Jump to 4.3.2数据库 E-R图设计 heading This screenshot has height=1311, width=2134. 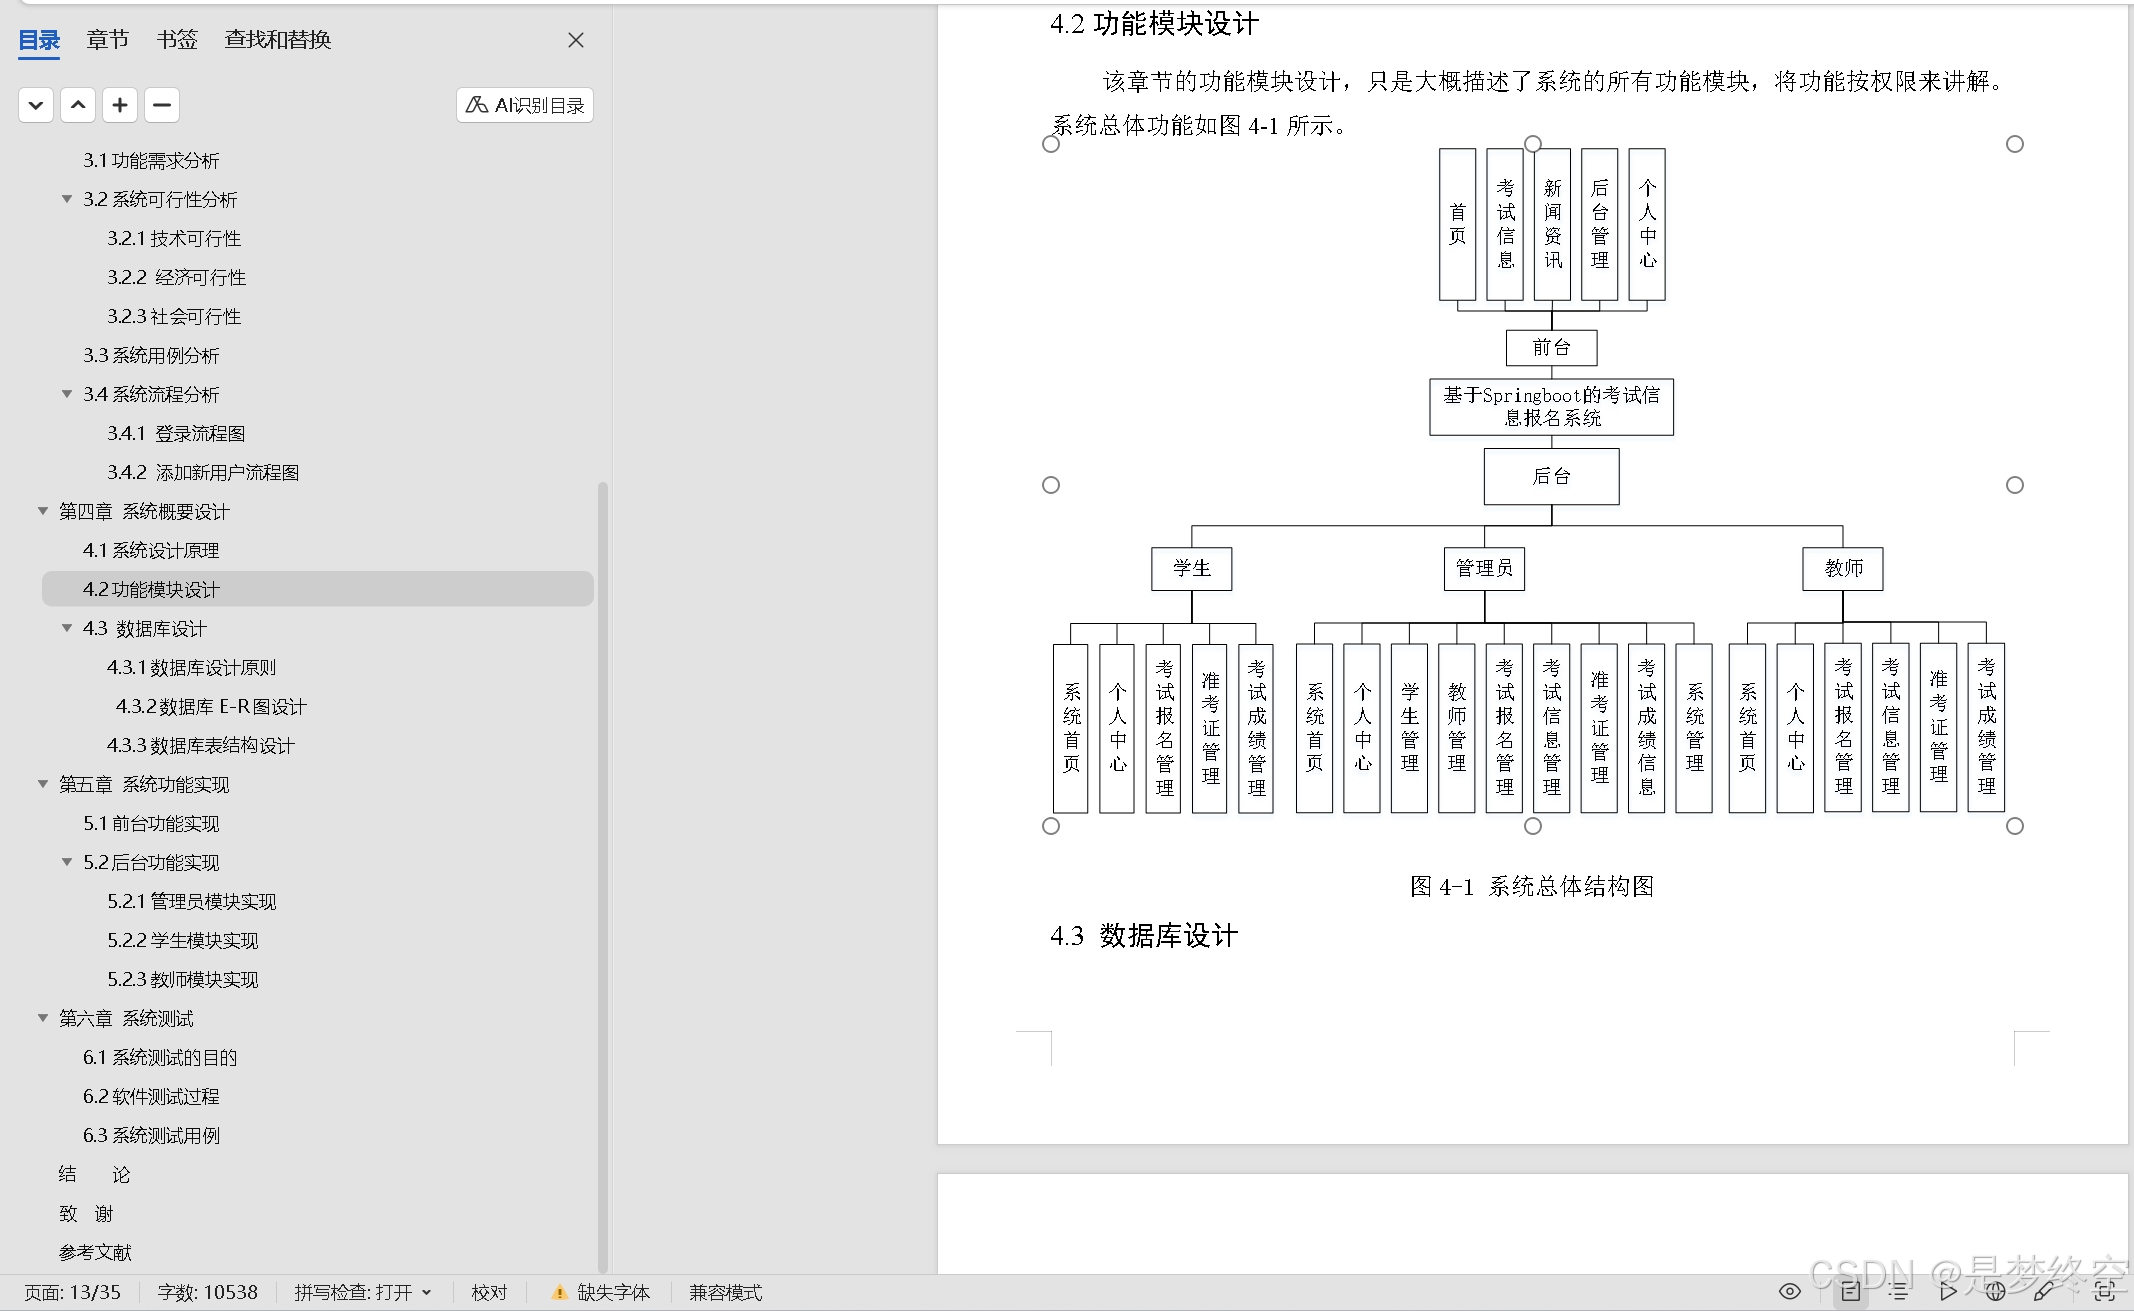pyautogui.click(x=211, y=707)
